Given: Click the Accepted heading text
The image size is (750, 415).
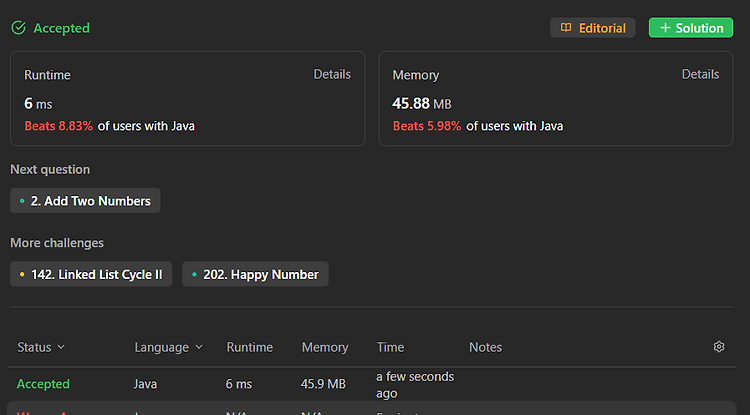Looking at the screenshot, I should (x=61, y=28).
